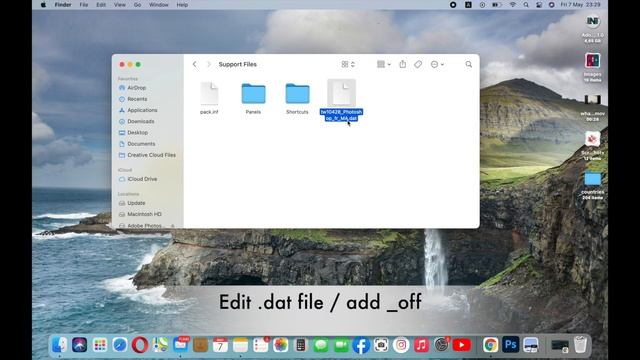Open the Edit menu
Viewport: 640px width, 360px height.
(x=101, y=5)
